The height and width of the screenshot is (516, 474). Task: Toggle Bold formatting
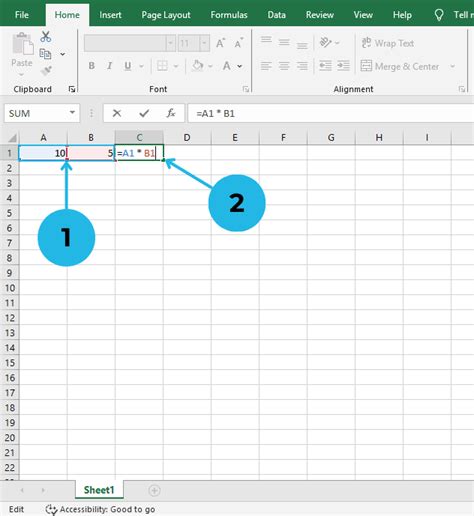pos(91,66)
